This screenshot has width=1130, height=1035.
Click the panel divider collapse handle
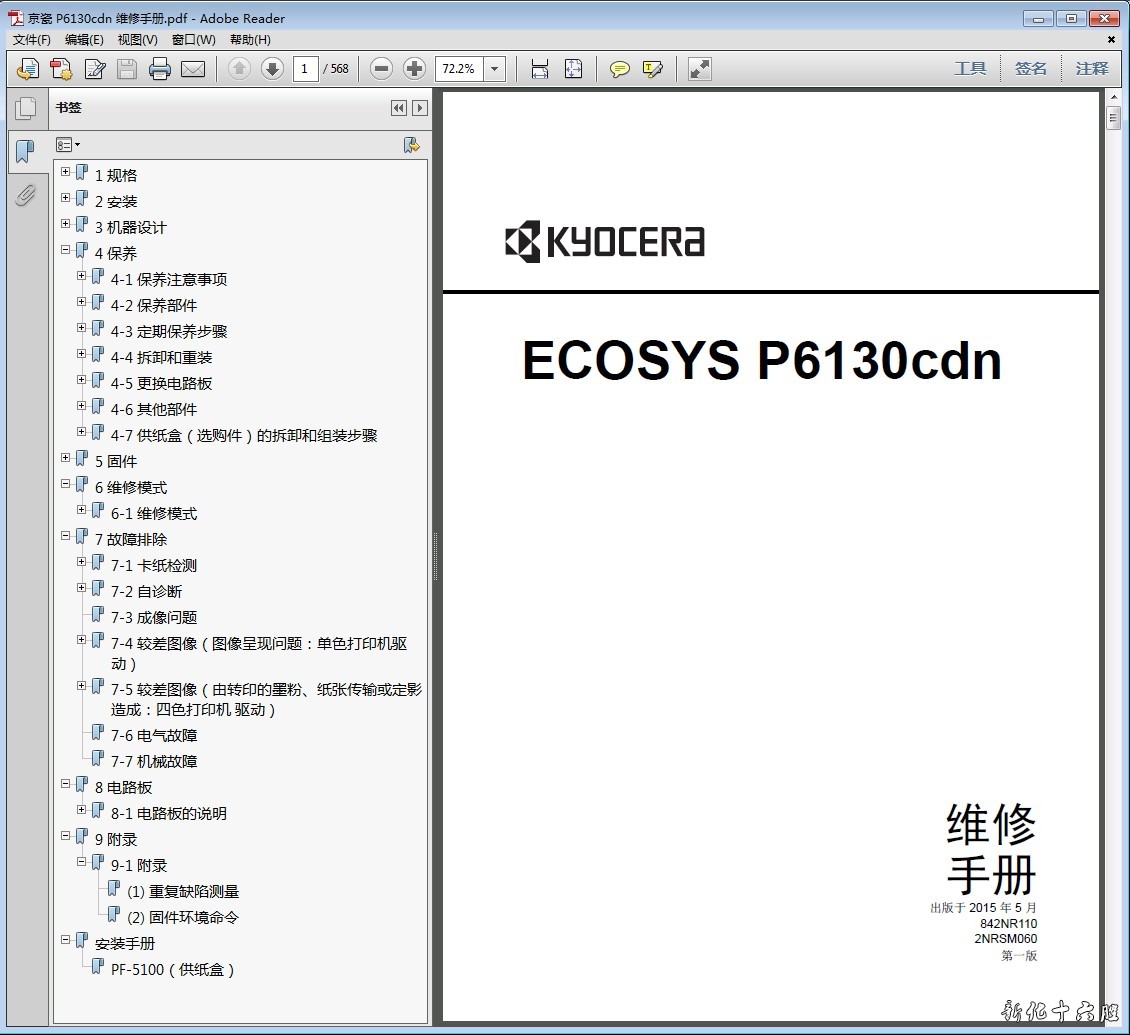click(x=435, y=557)
